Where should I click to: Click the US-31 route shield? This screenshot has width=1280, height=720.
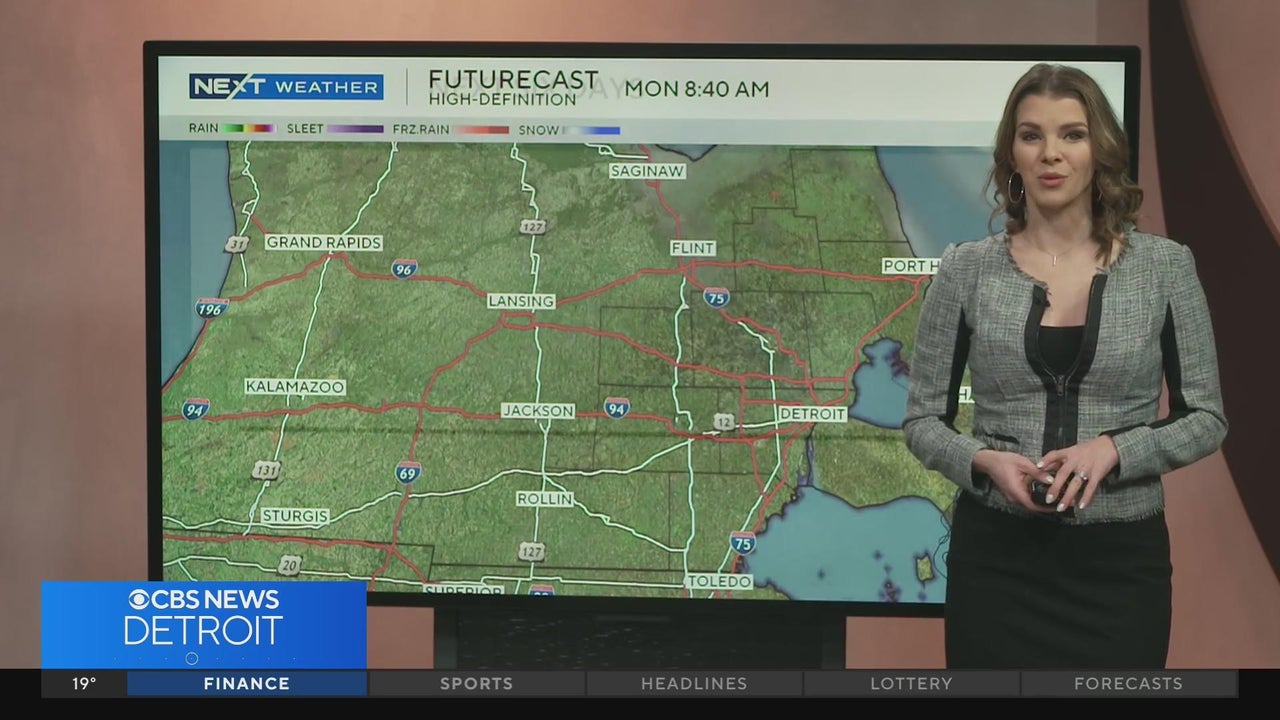click(236, 244)
